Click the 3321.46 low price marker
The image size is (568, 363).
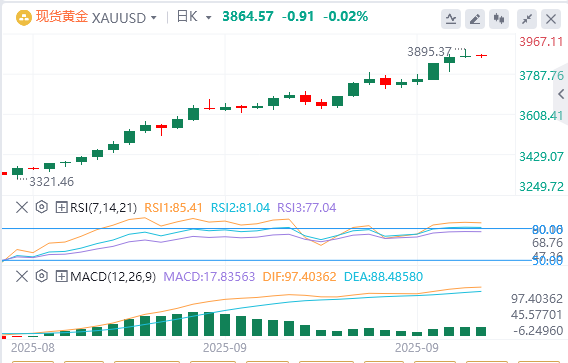pyautogui.click(x=51, y=182)
